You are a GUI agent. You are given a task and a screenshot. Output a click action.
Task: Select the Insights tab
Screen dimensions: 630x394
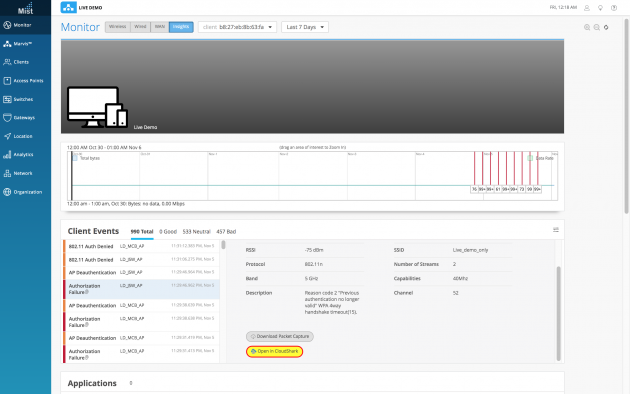coord(181,27)
